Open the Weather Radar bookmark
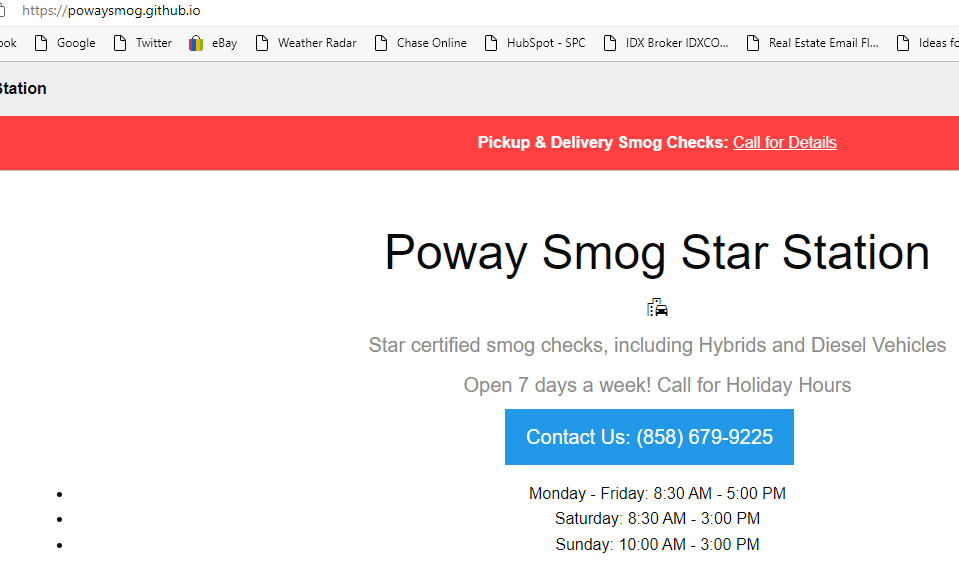The image size is (959, 579). 306,43
